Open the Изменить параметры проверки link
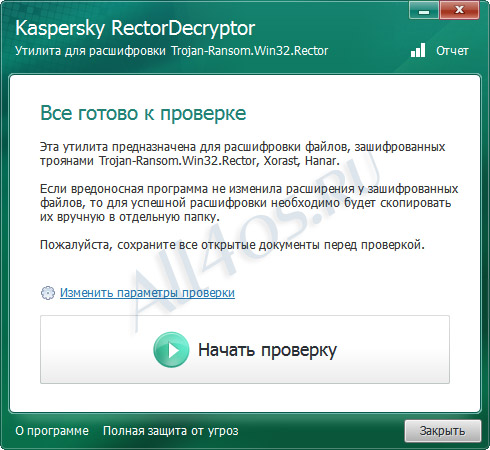This screenshot has width=490, height=450. tap(147, 293)
